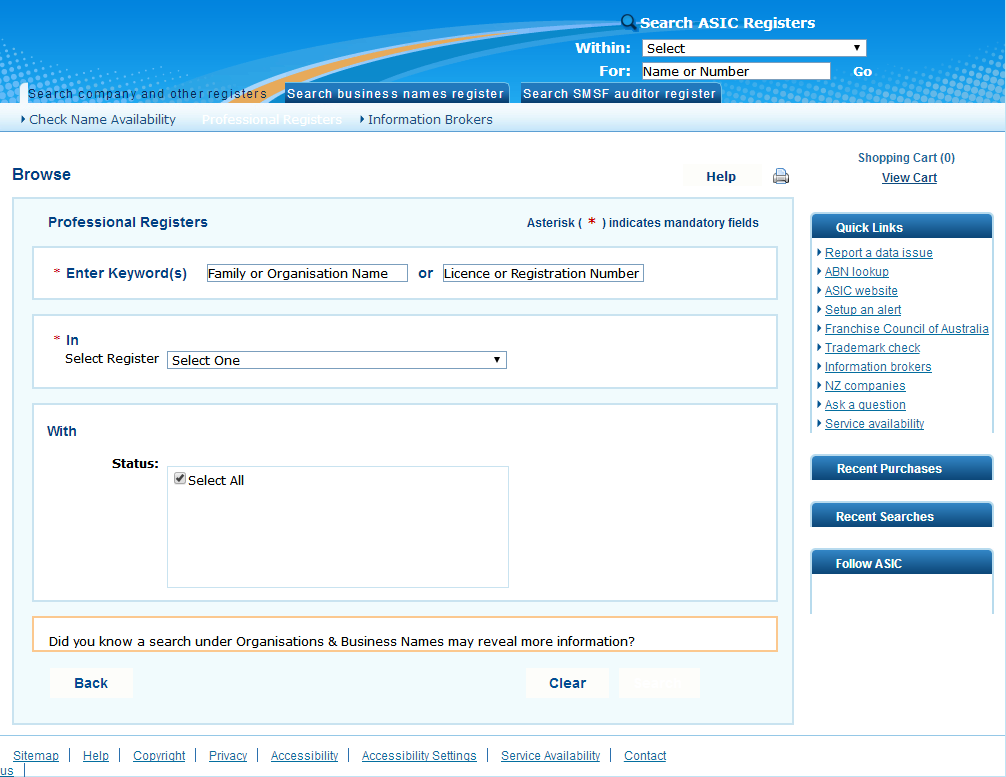This screenshot has height=777, width=1006.
Task: Open Information Brokers menu item
Action: click(430, 119)
